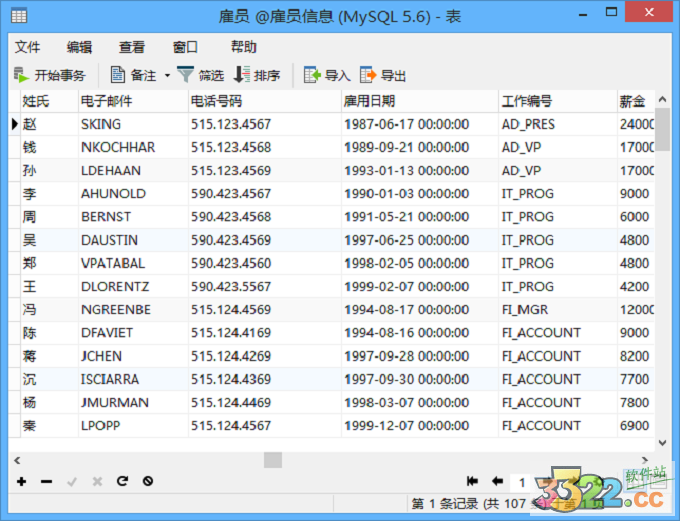Add a new record with plus icon

click(x=22, y=481)
